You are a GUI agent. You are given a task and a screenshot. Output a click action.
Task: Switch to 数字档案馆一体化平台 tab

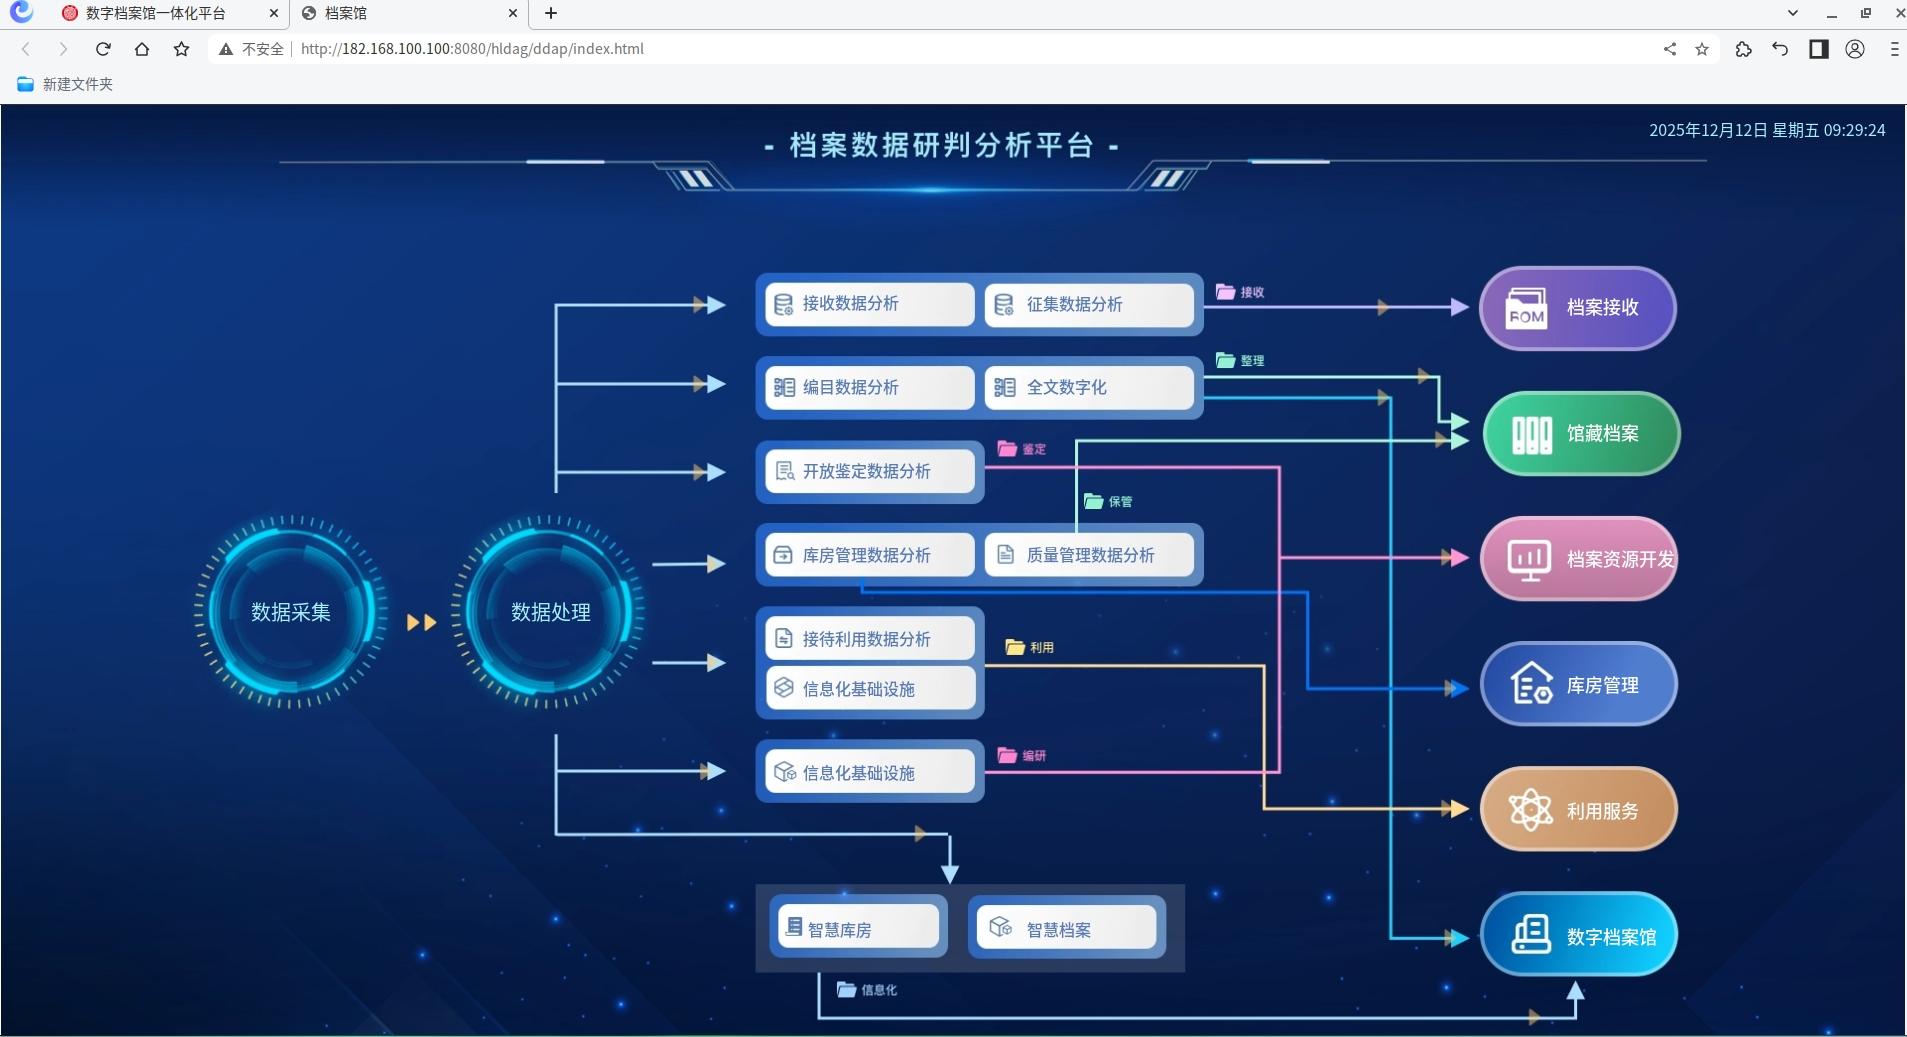(155, 13)
